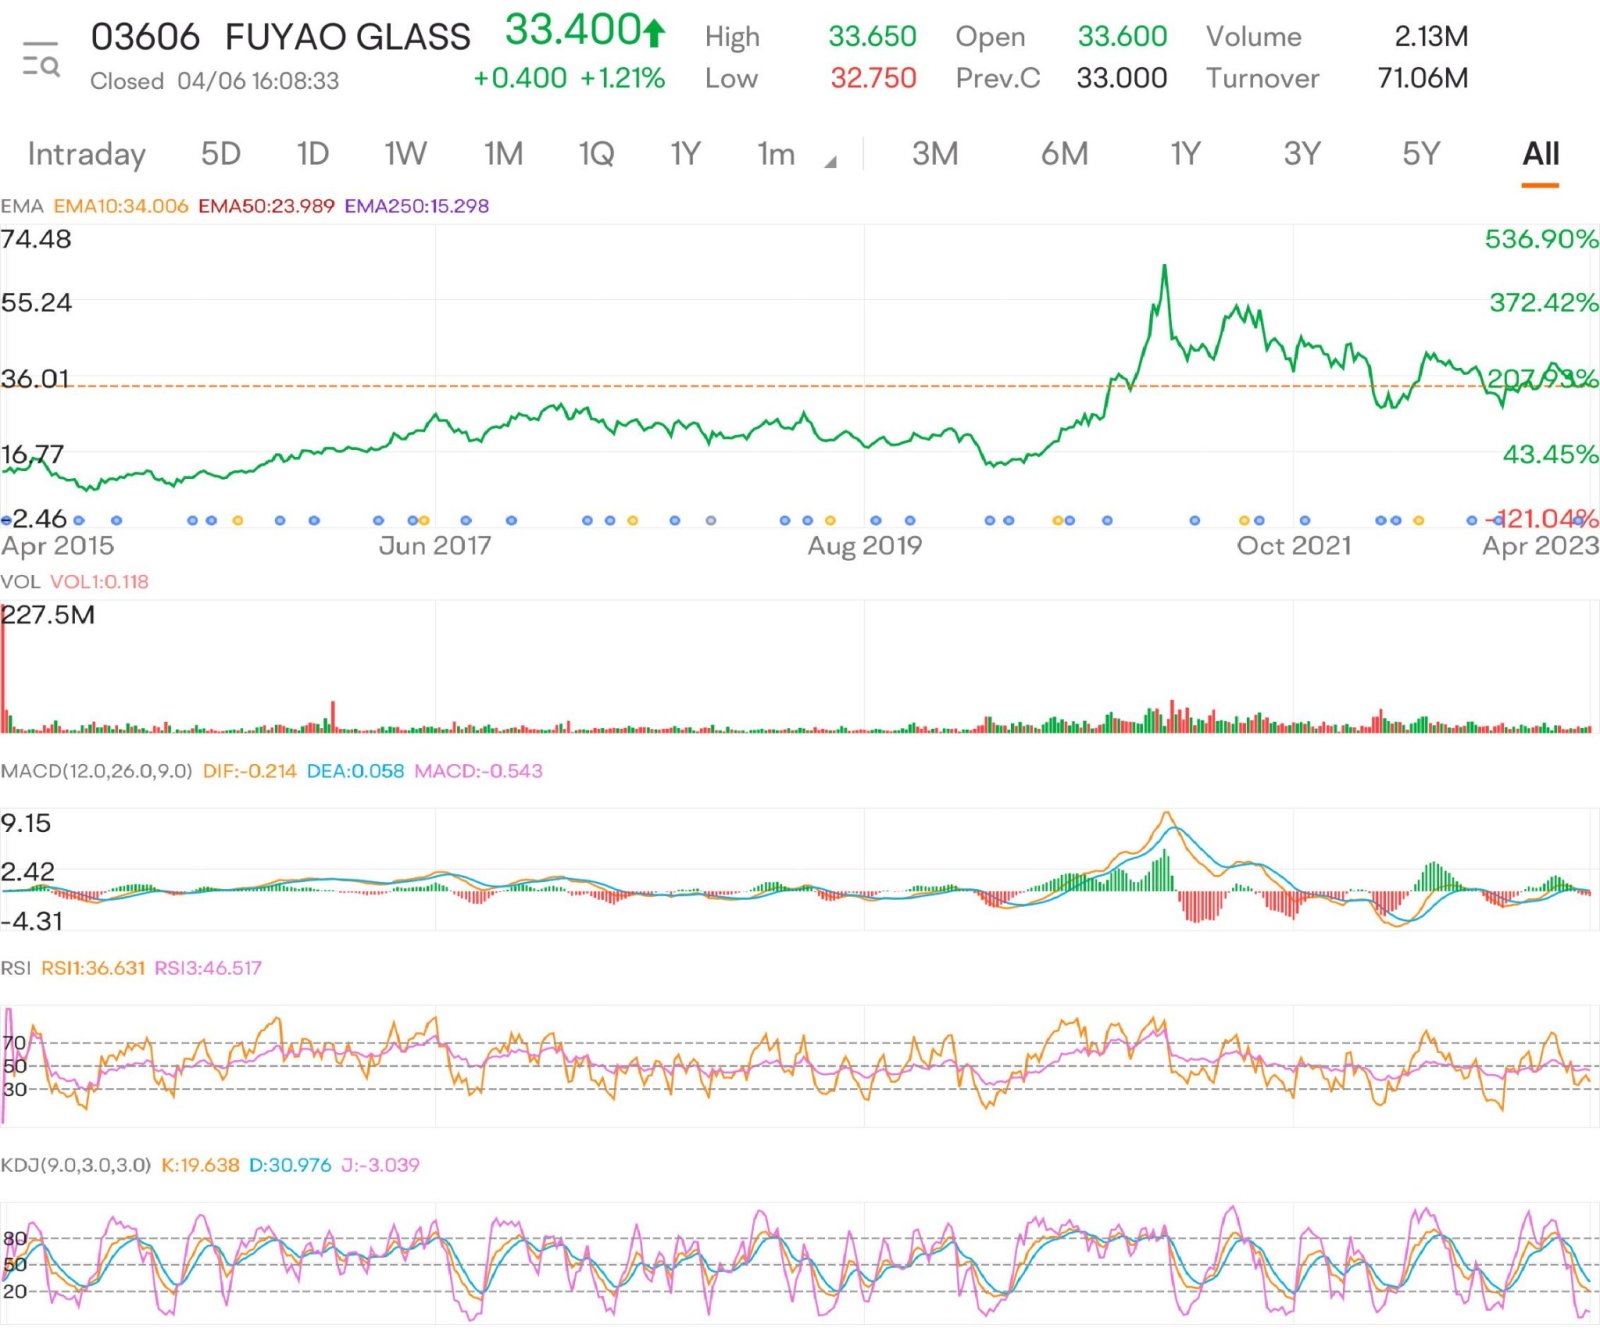The height and width of the screenshot is (1339, 1600).
Task: Click the RSI3:46.517 readout
Action: pos(208,968)
